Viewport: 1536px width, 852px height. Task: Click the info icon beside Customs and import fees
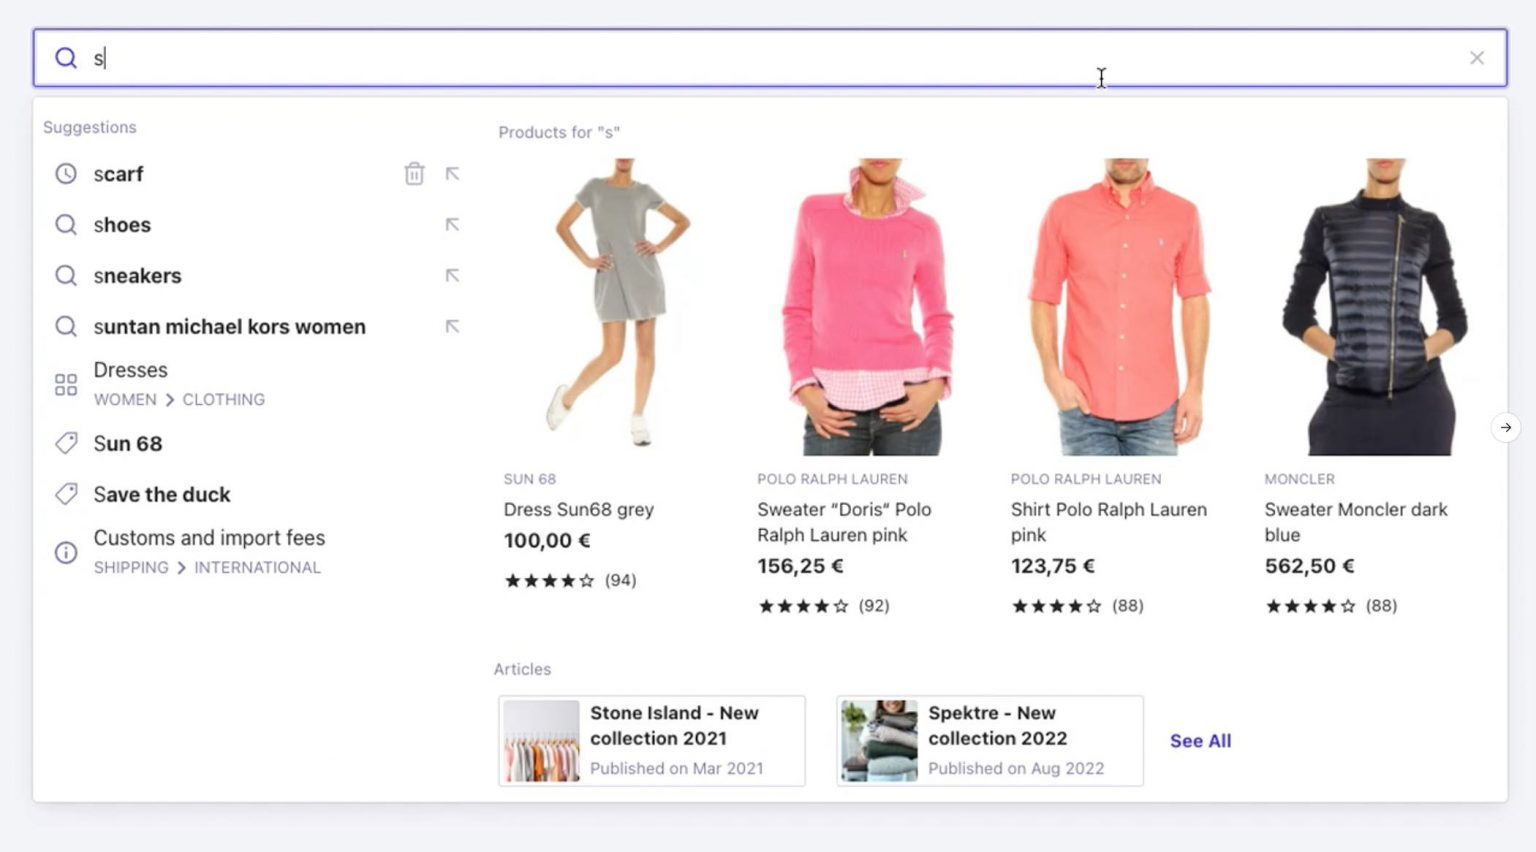[66, 553]
